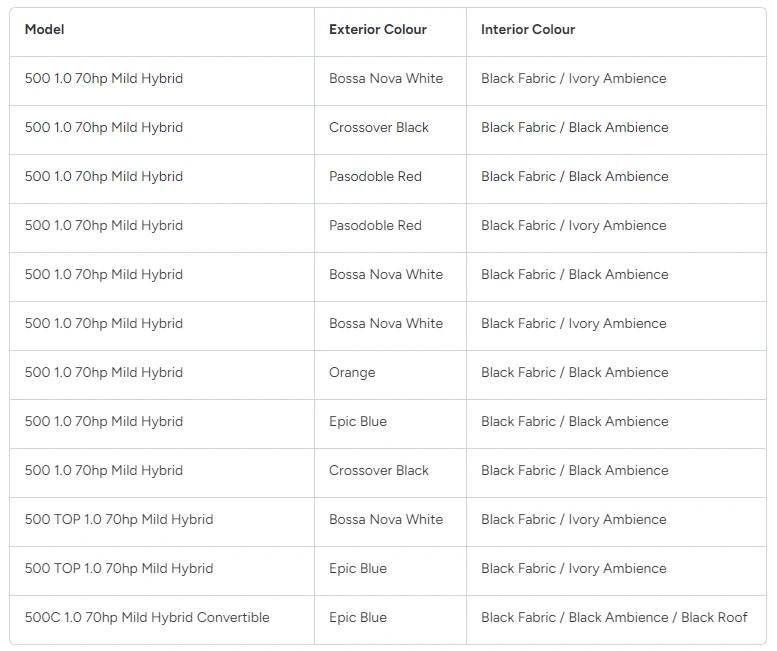Click the first Crossover Black cell
Screen dimensions: 777x651
(379, 128)
